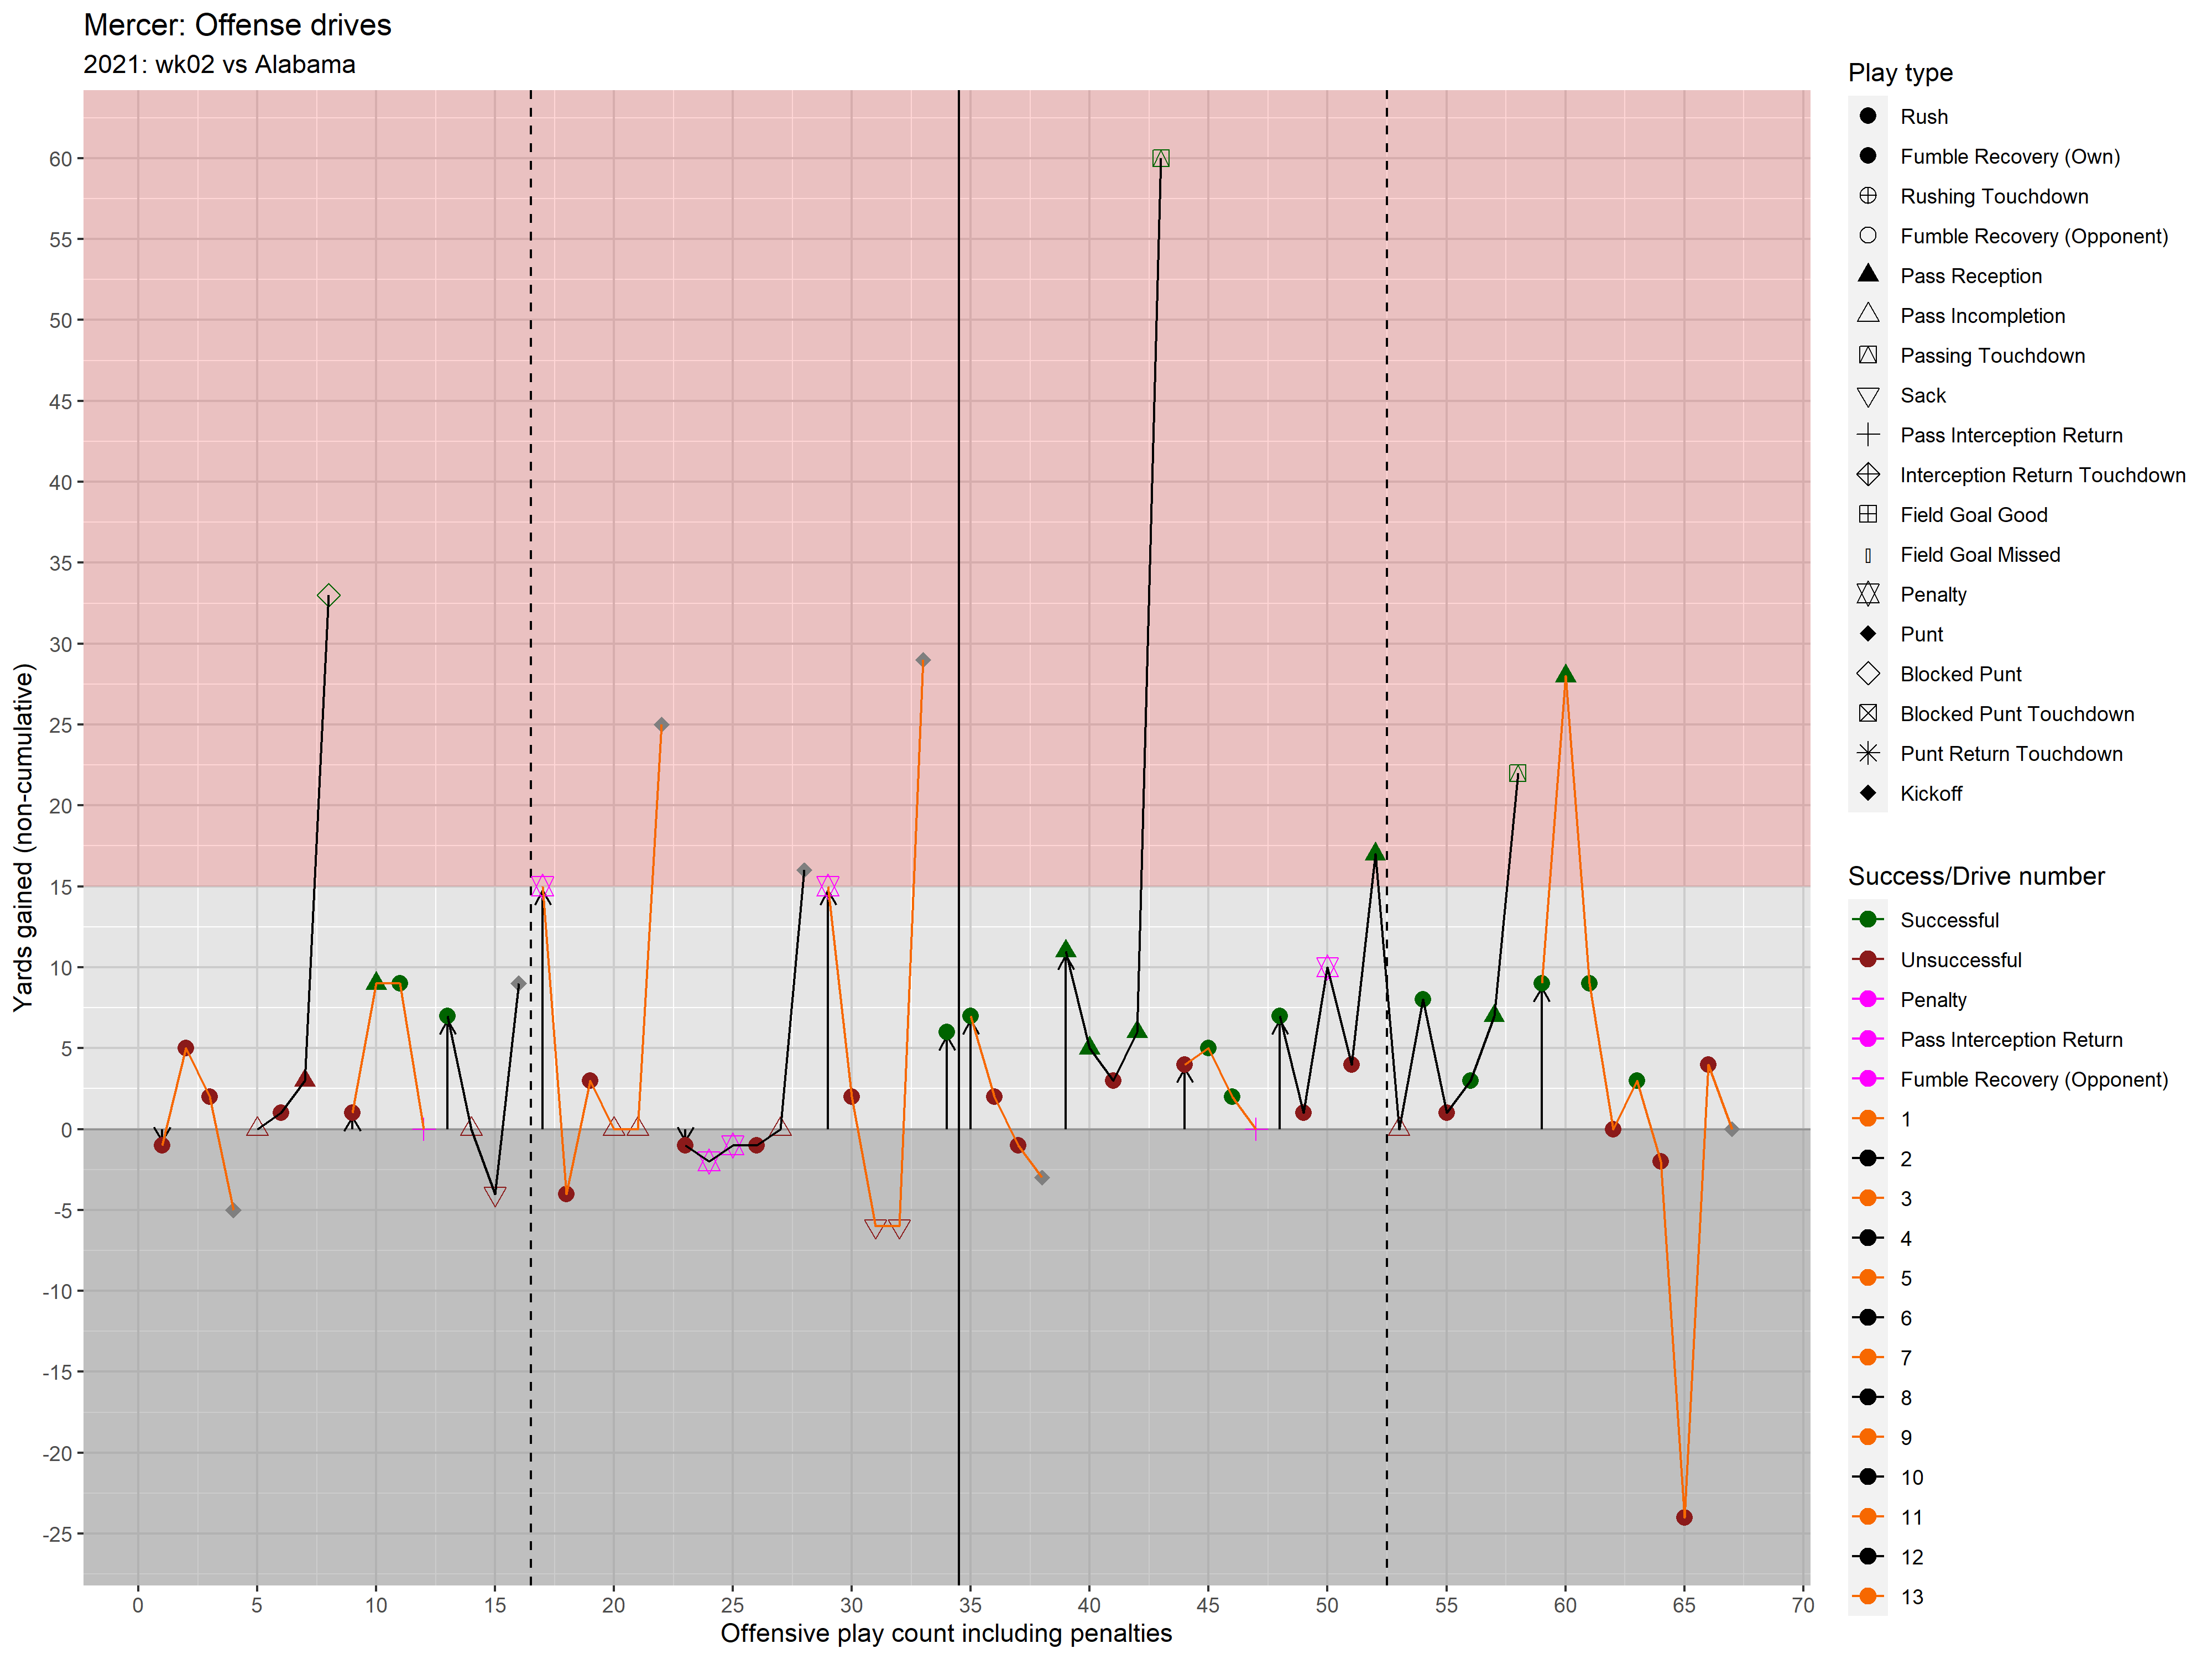Image resolution: width=2212 pixels, height=1659 pixels.
Task: Click the 'Mercer: Offense drives' chart title
Action: [237, 25]
